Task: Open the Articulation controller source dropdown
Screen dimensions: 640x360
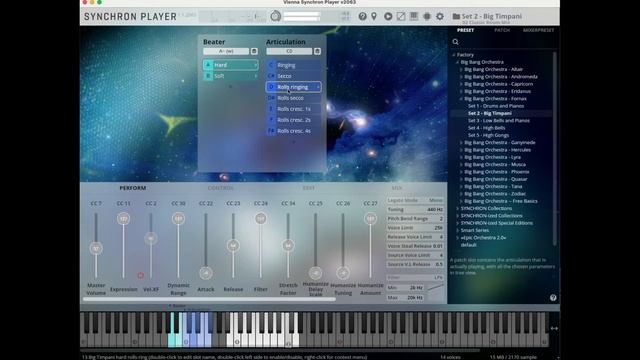Action: coord(289,51)
